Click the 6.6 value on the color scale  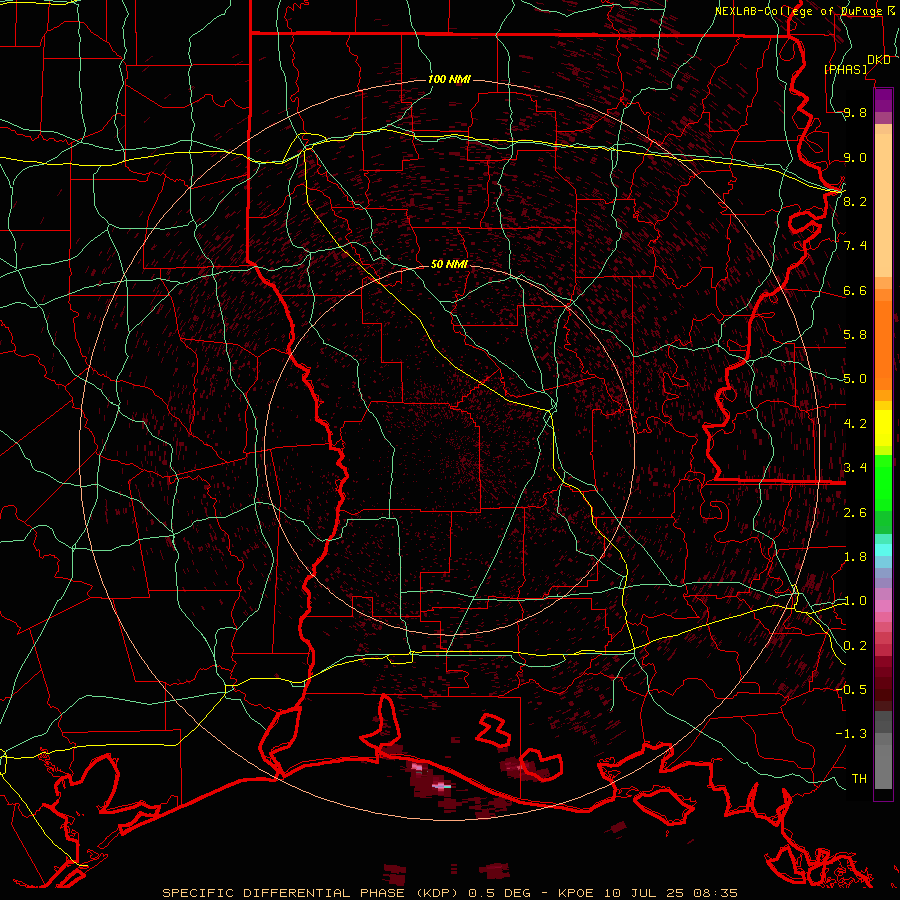tap(855, 290)
